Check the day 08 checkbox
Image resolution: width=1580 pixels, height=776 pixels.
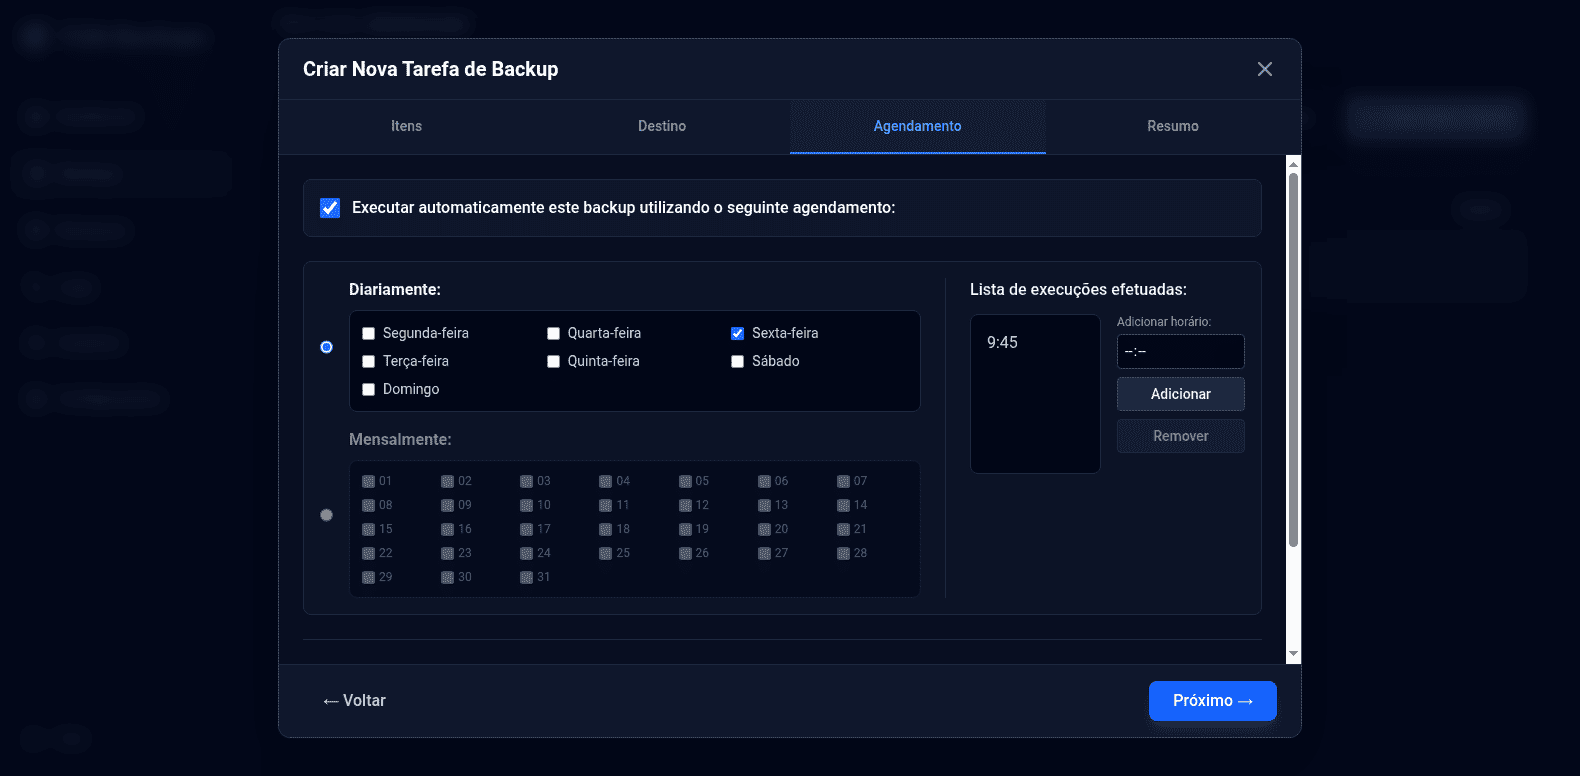tap(368, 506)
